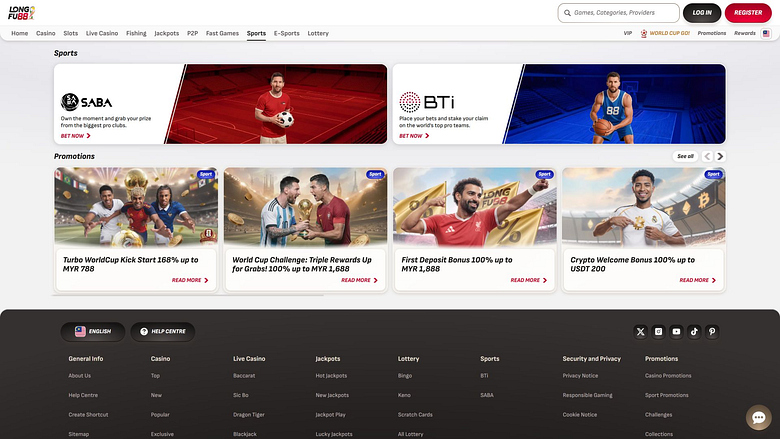780x439 pixels.
Task: Click the search magnifier icon
Action: click(567, 13)
